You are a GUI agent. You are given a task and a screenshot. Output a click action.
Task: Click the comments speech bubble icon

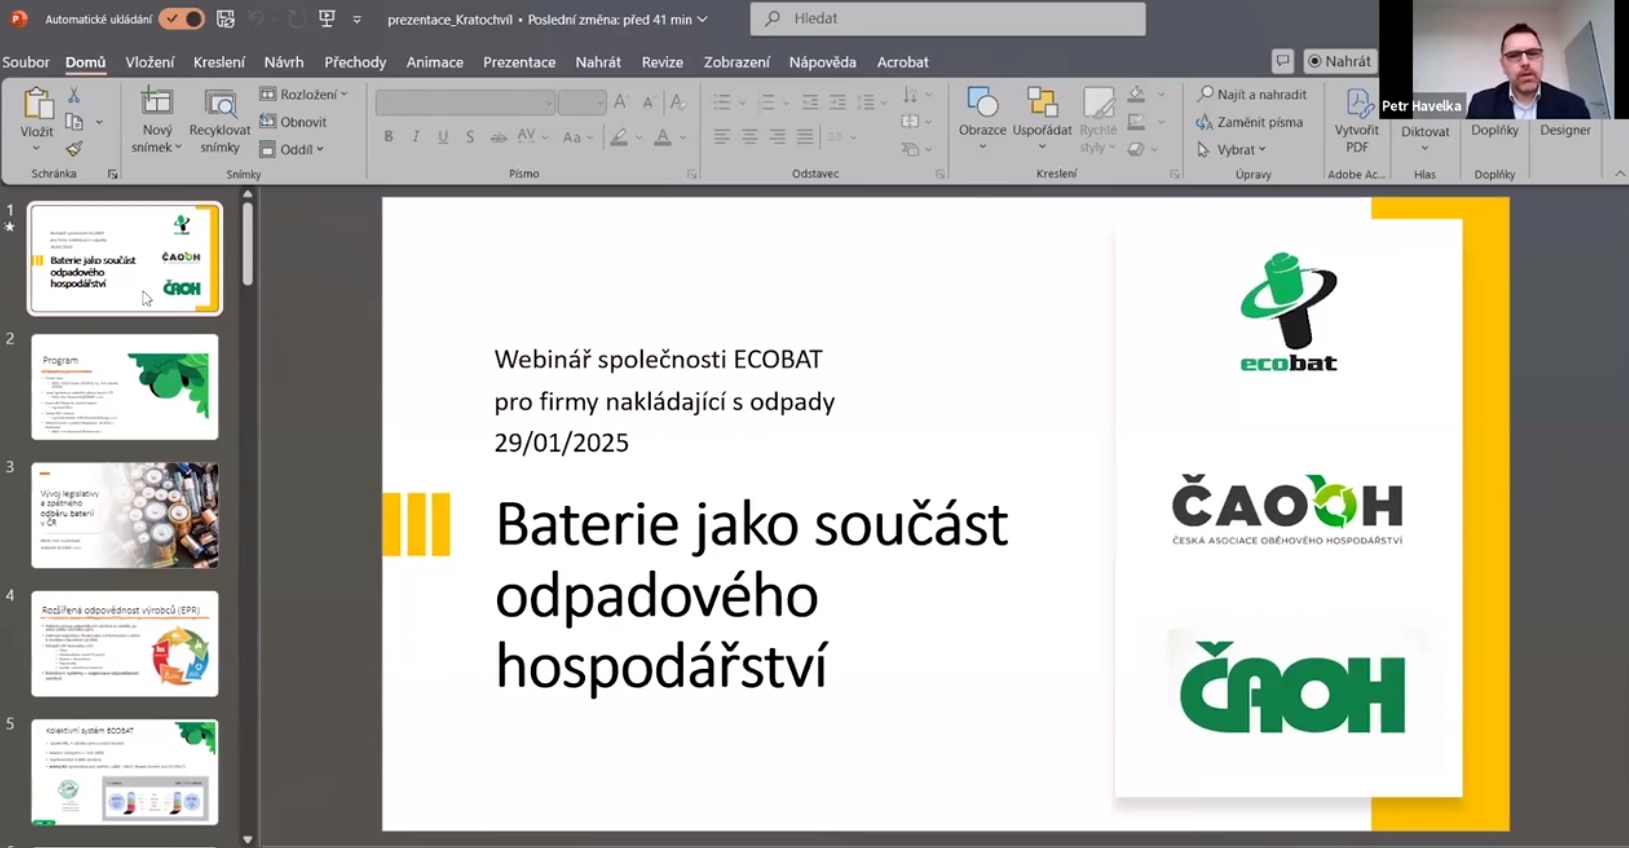point(1283,61)
